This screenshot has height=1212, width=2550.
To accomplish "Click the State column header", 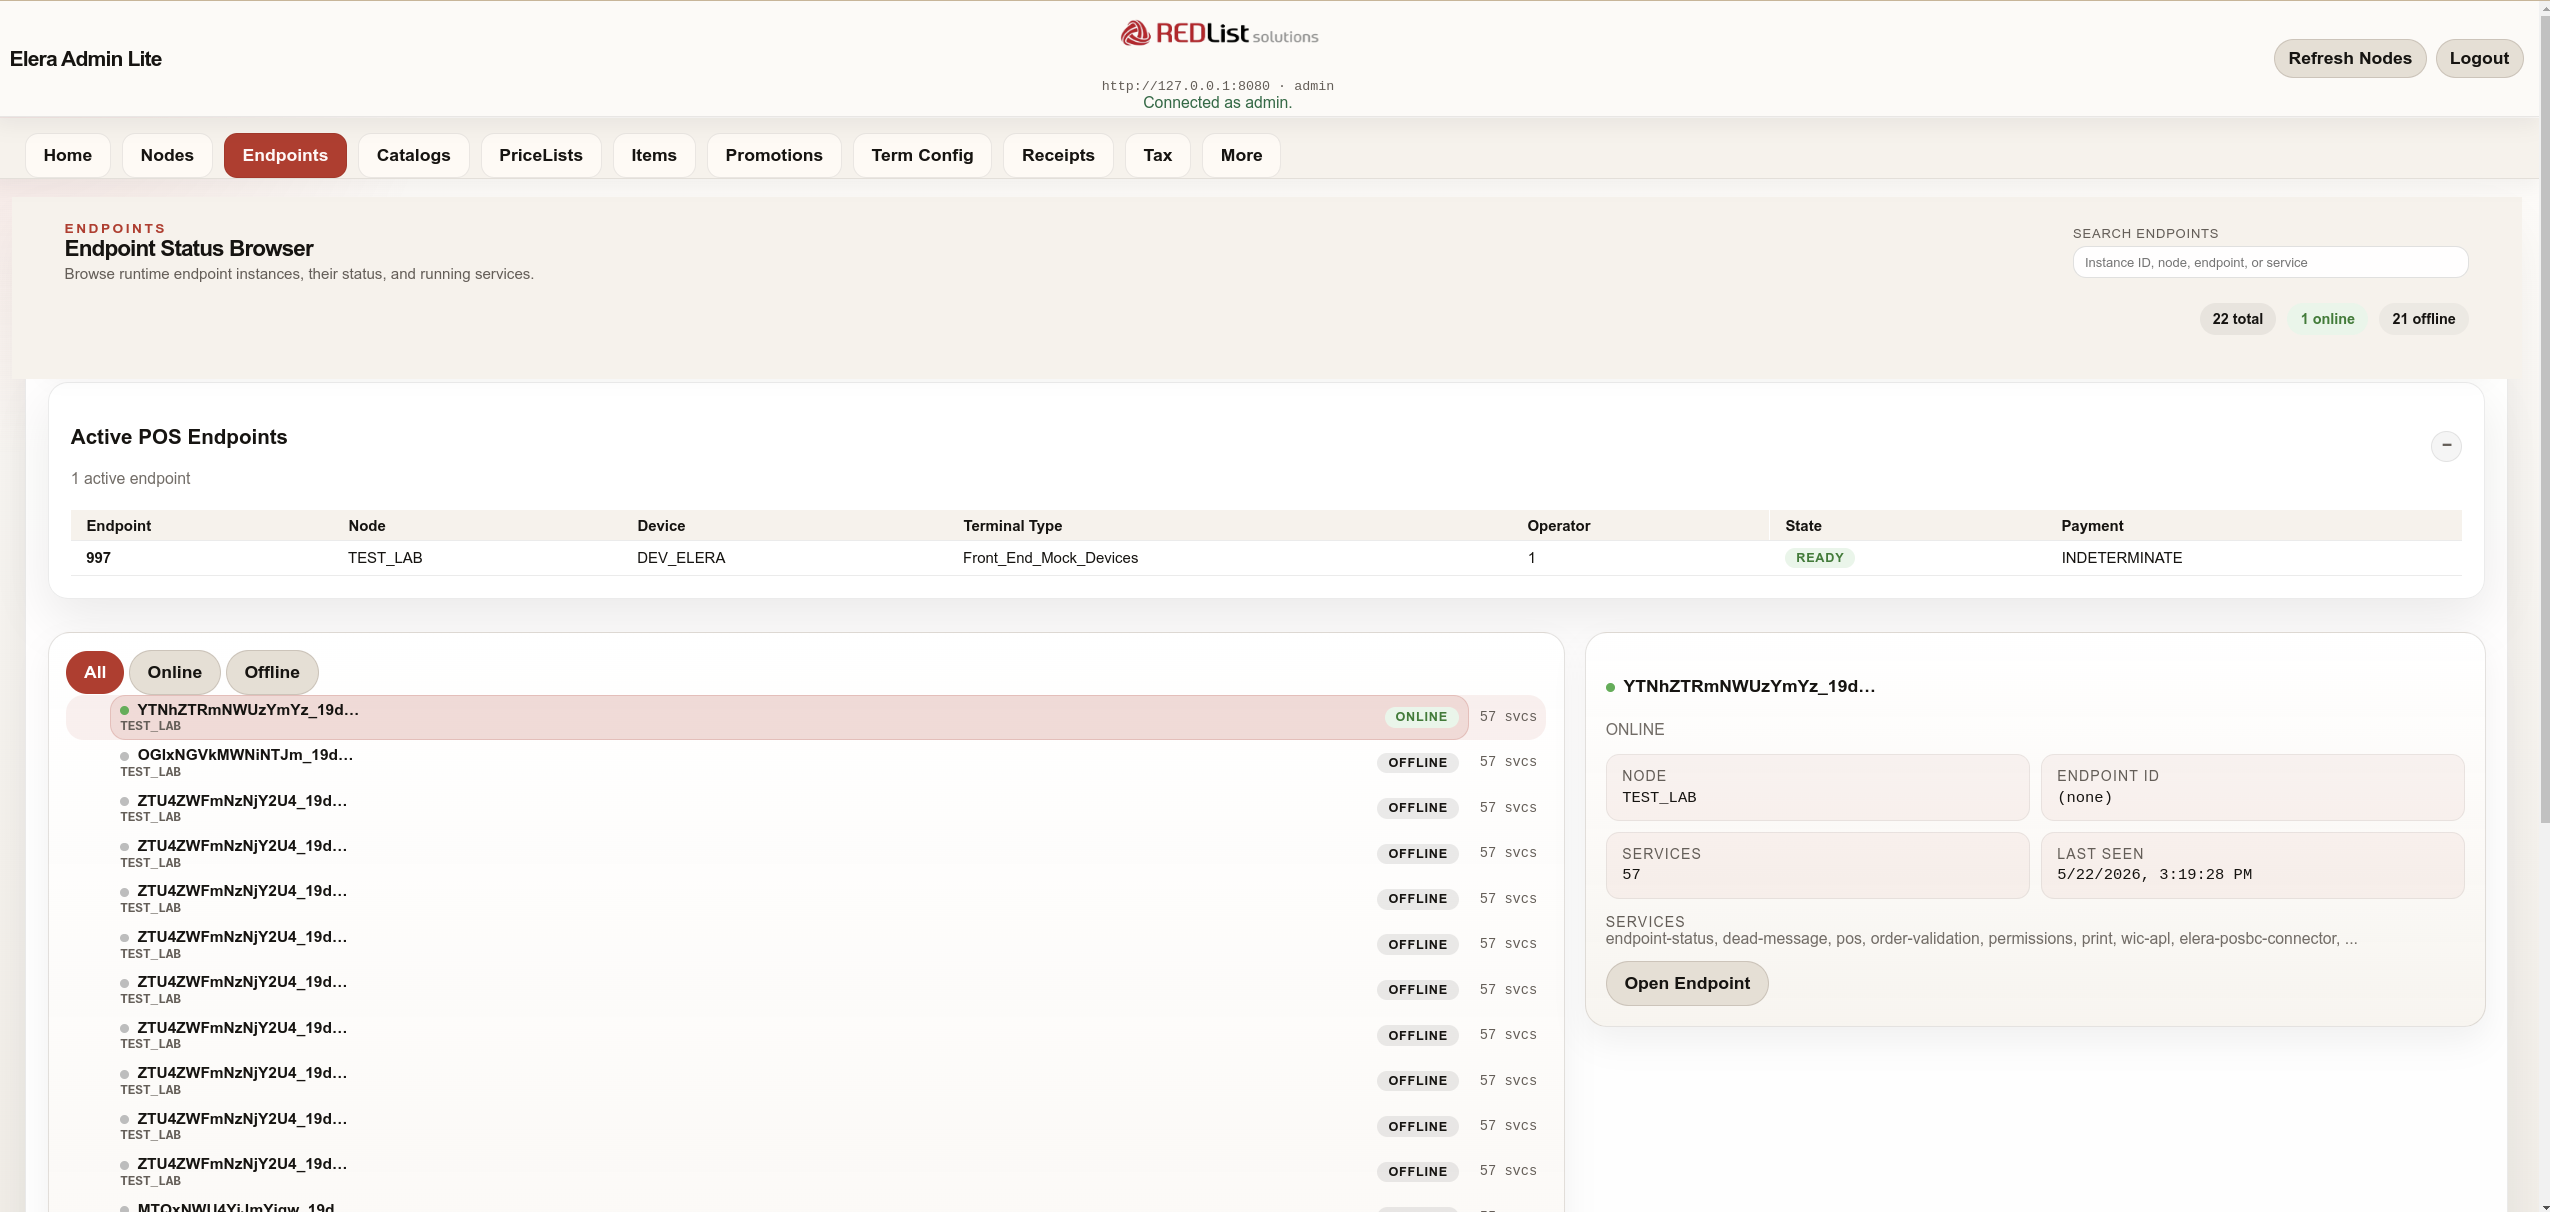I will (x=1803, y=526).
